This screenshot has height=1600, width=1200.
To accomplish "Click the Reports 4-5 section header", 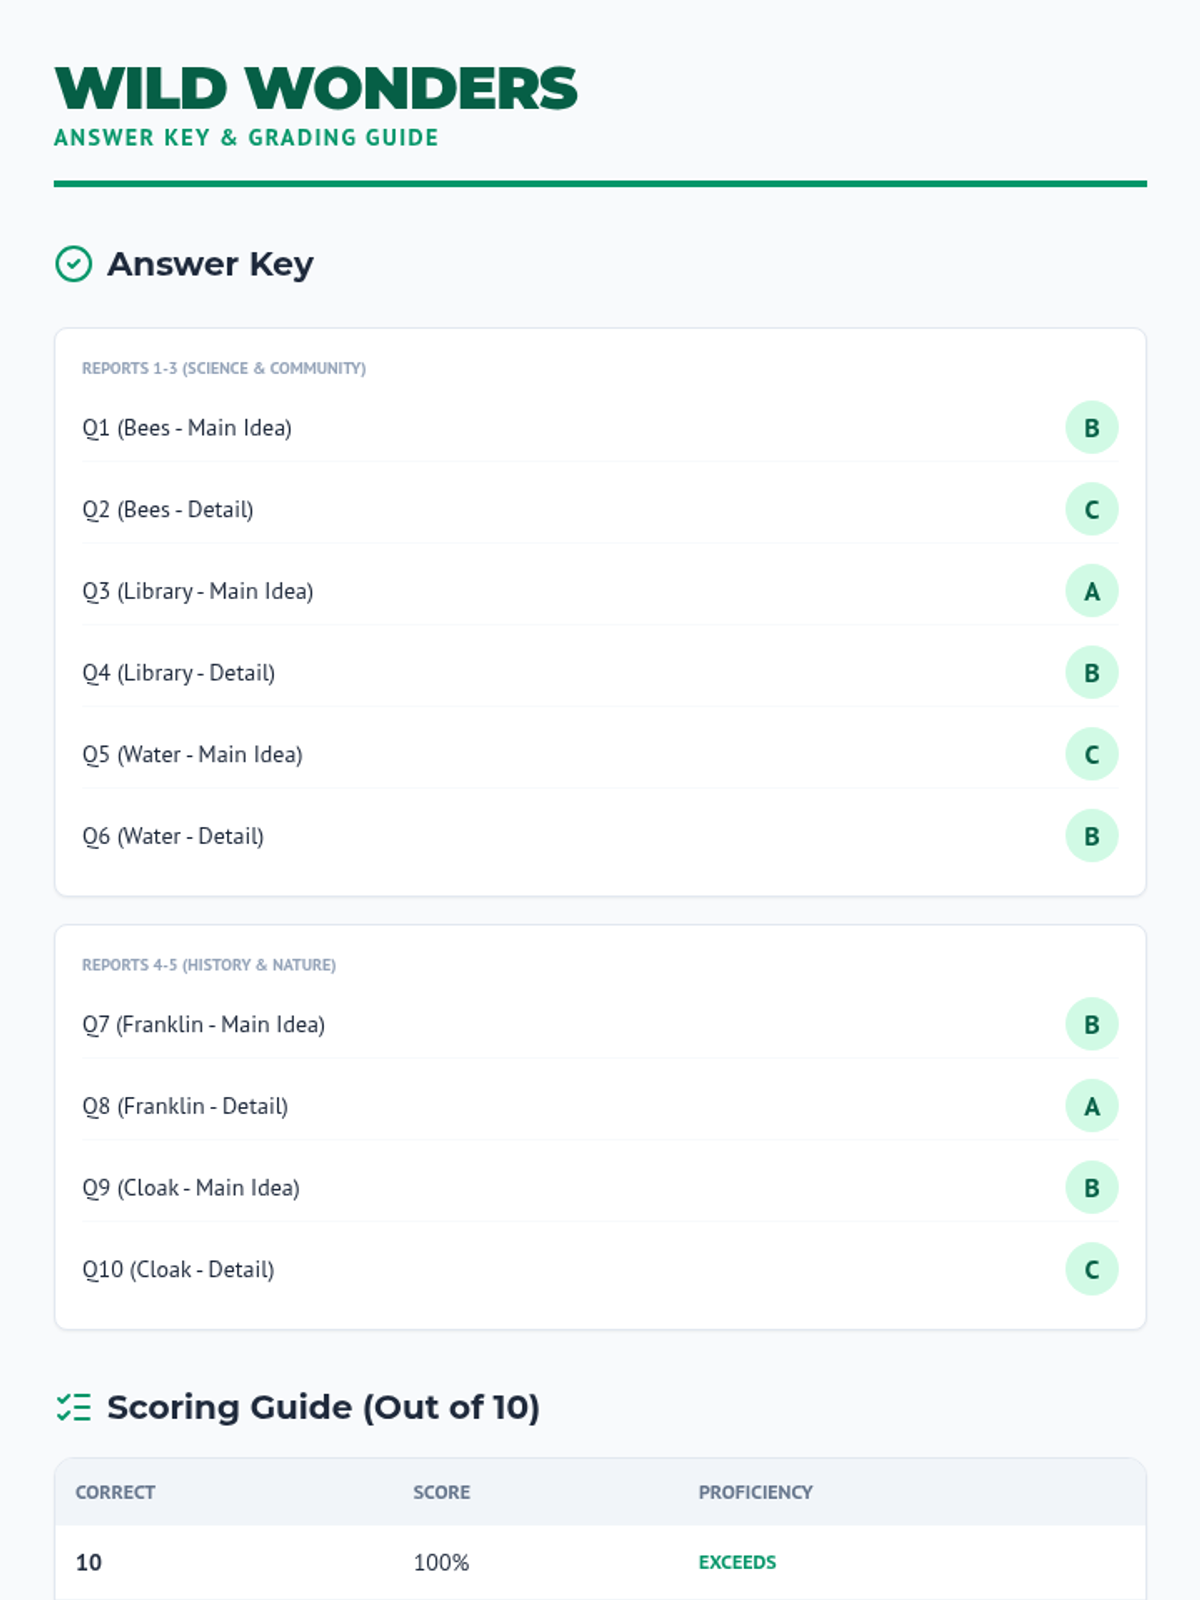I will (x=209, y=965).
